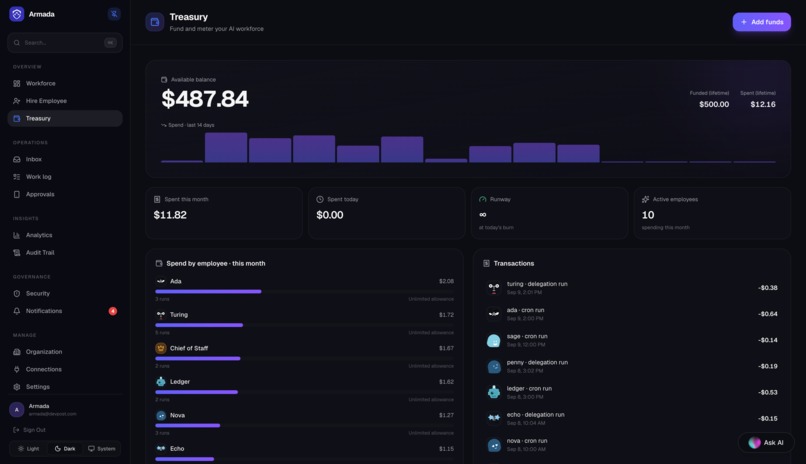Click the $487.84 available balance
Viewport: 806px width, 464px height.
205,99
